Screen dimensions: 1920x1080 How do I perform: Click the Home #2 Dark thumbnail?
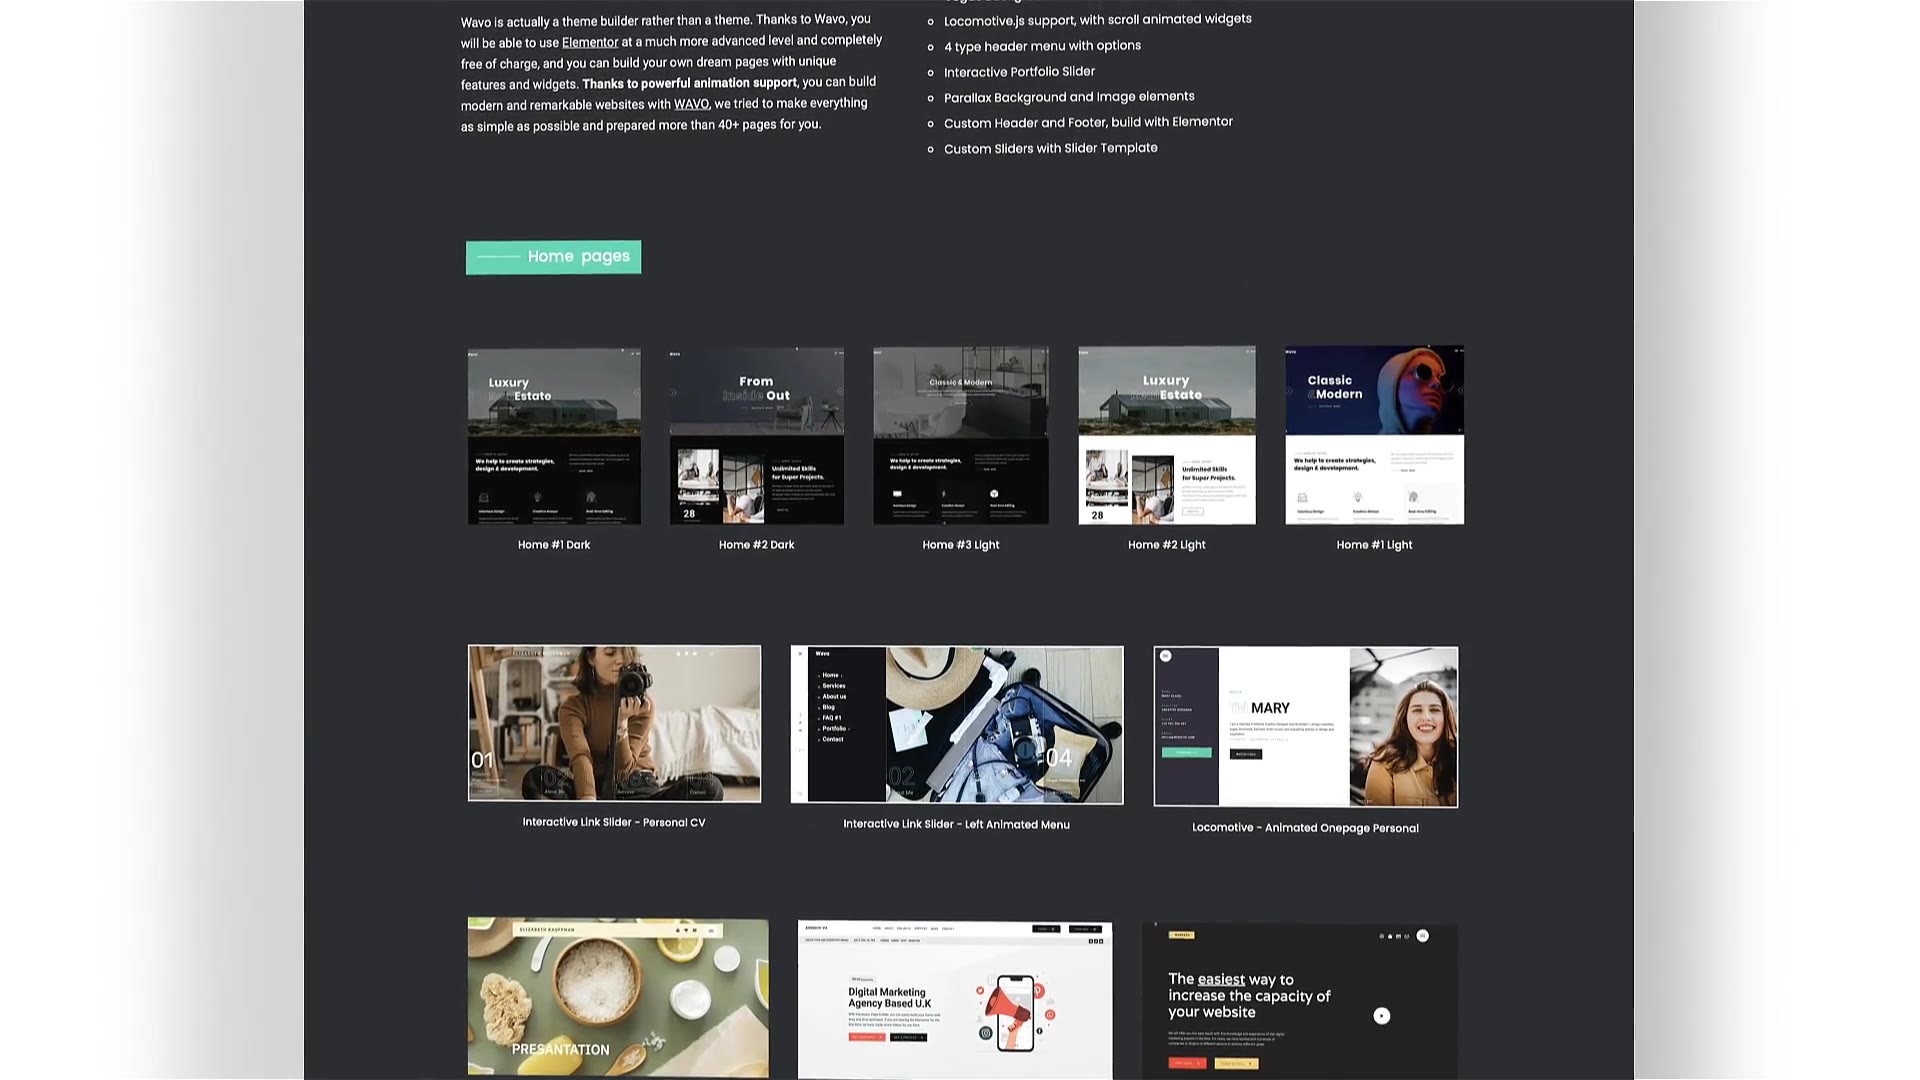tap(757, 434)
